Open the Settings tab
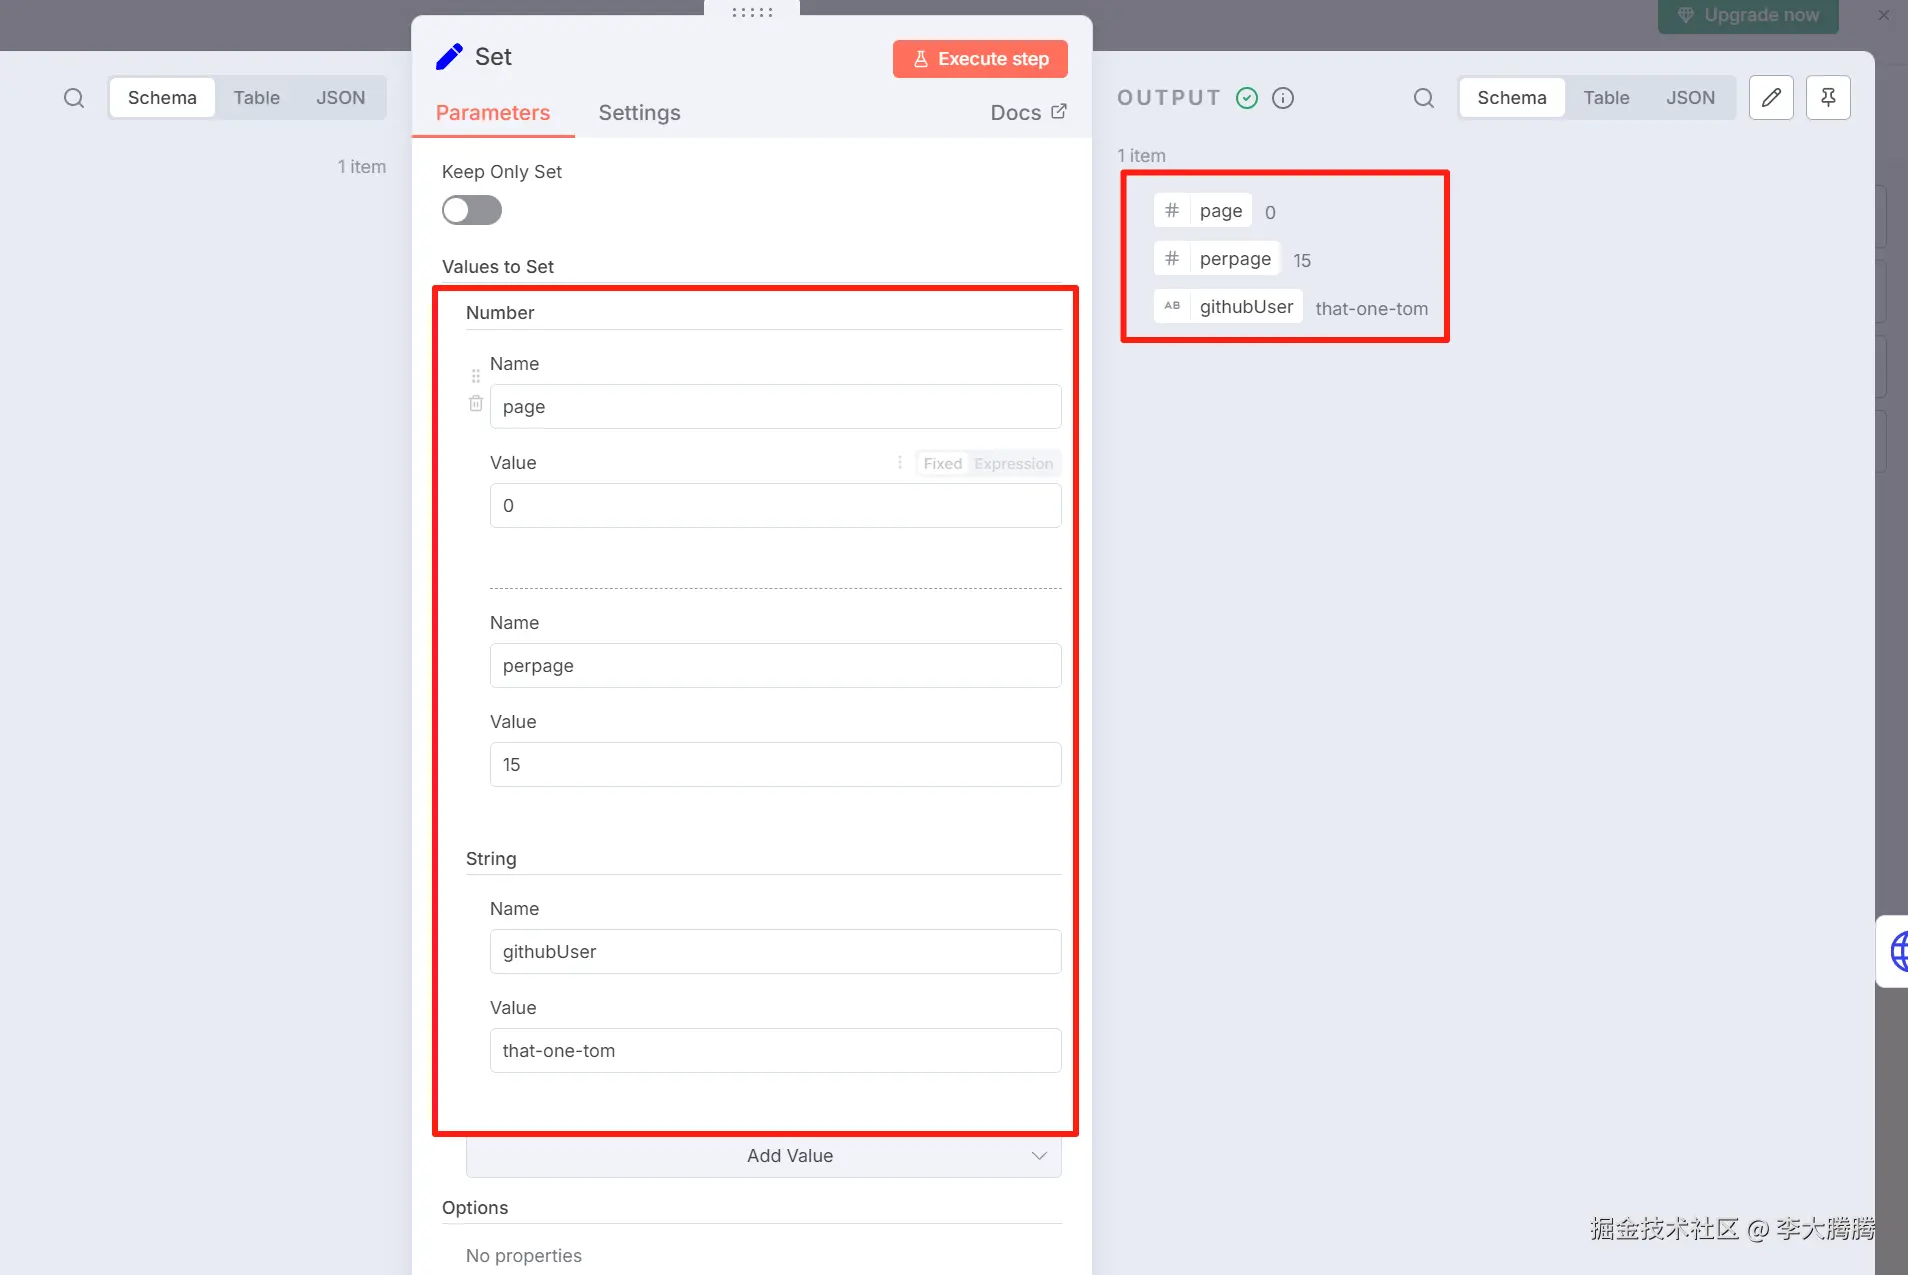 [640, 113]
